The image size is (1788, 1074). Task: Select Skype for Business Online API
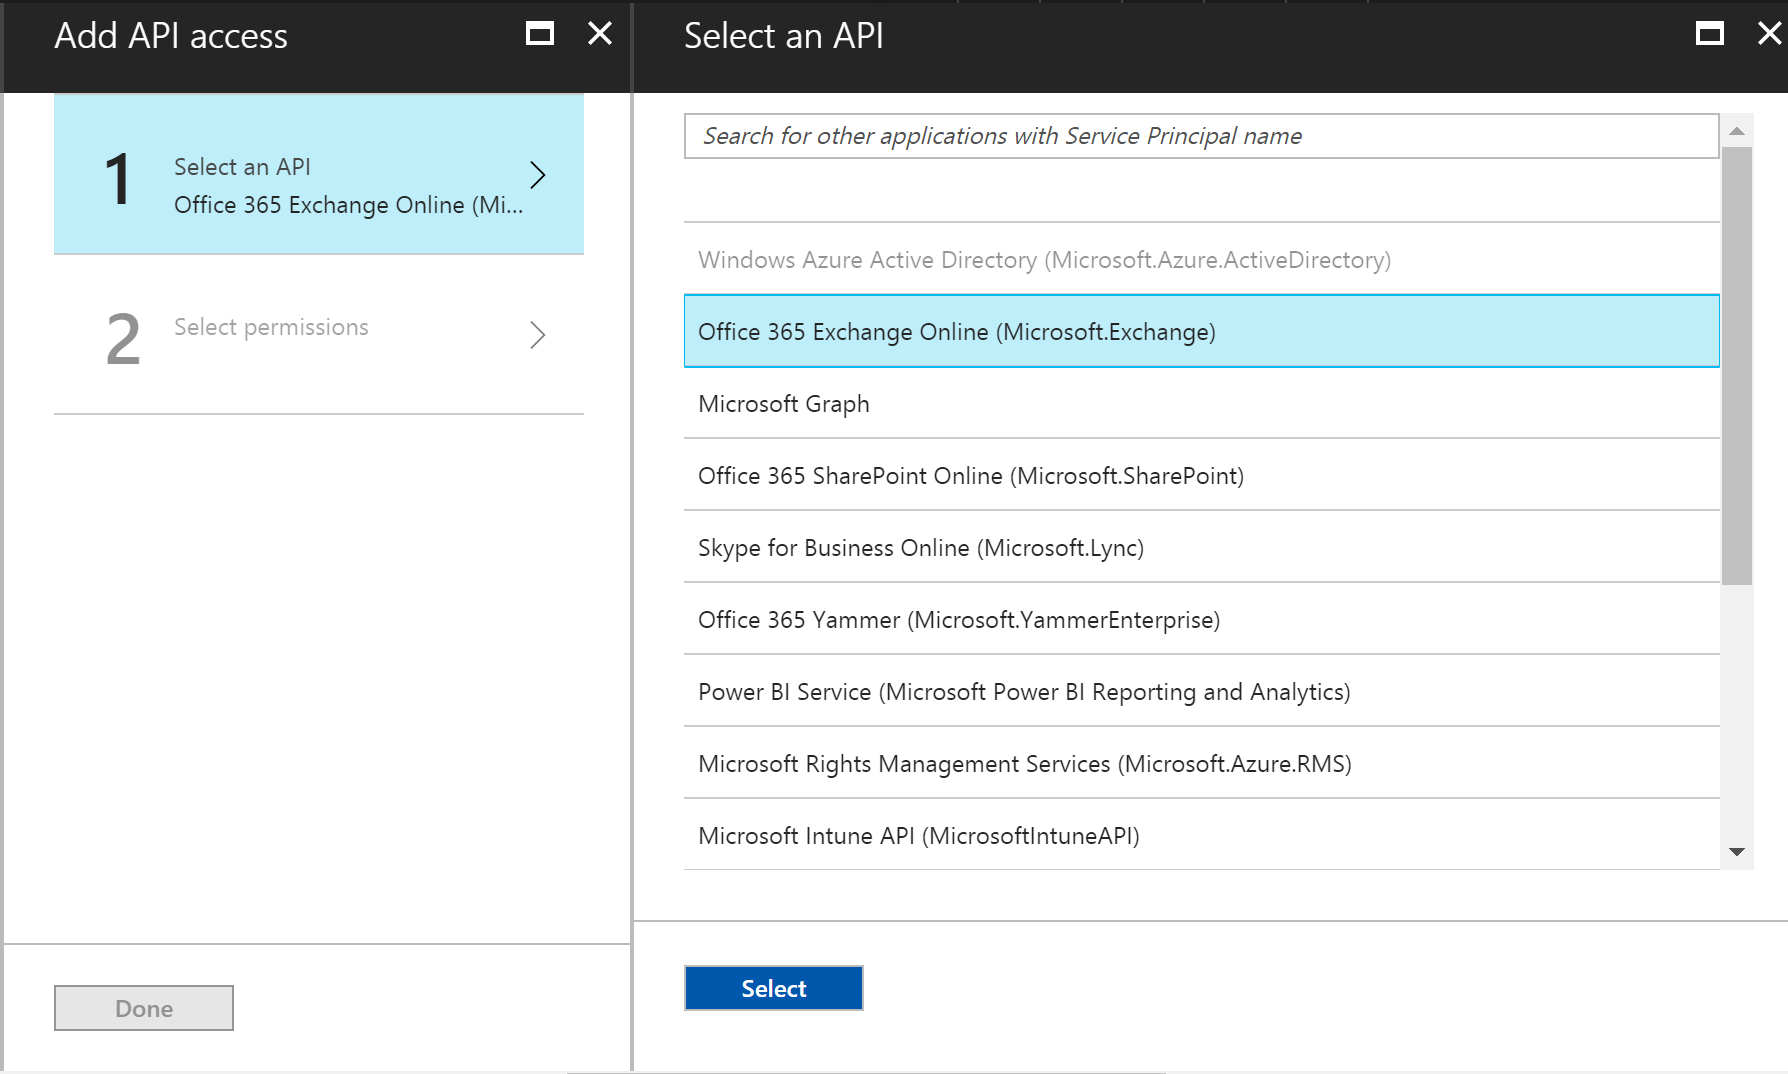(920, 548)
